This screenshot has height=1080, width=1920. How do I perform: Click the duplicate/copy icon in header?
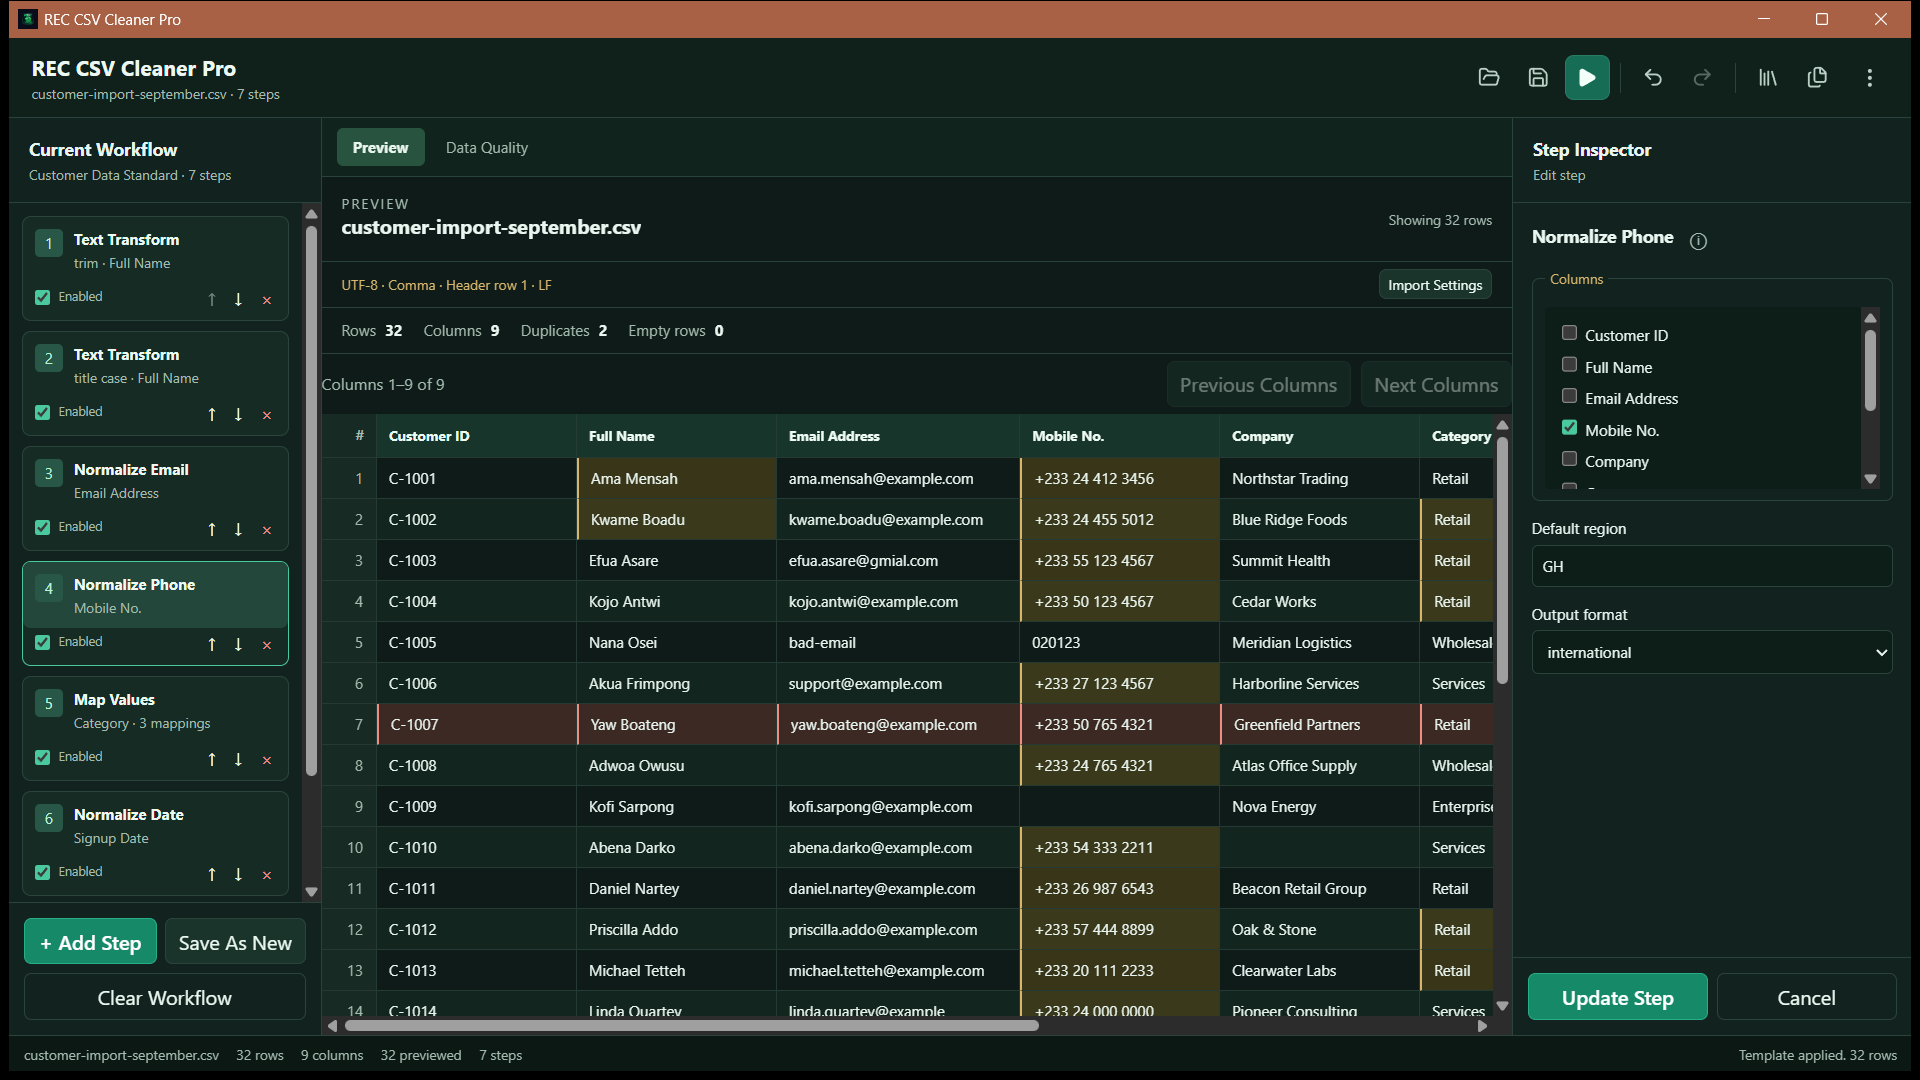(1817, 78)
